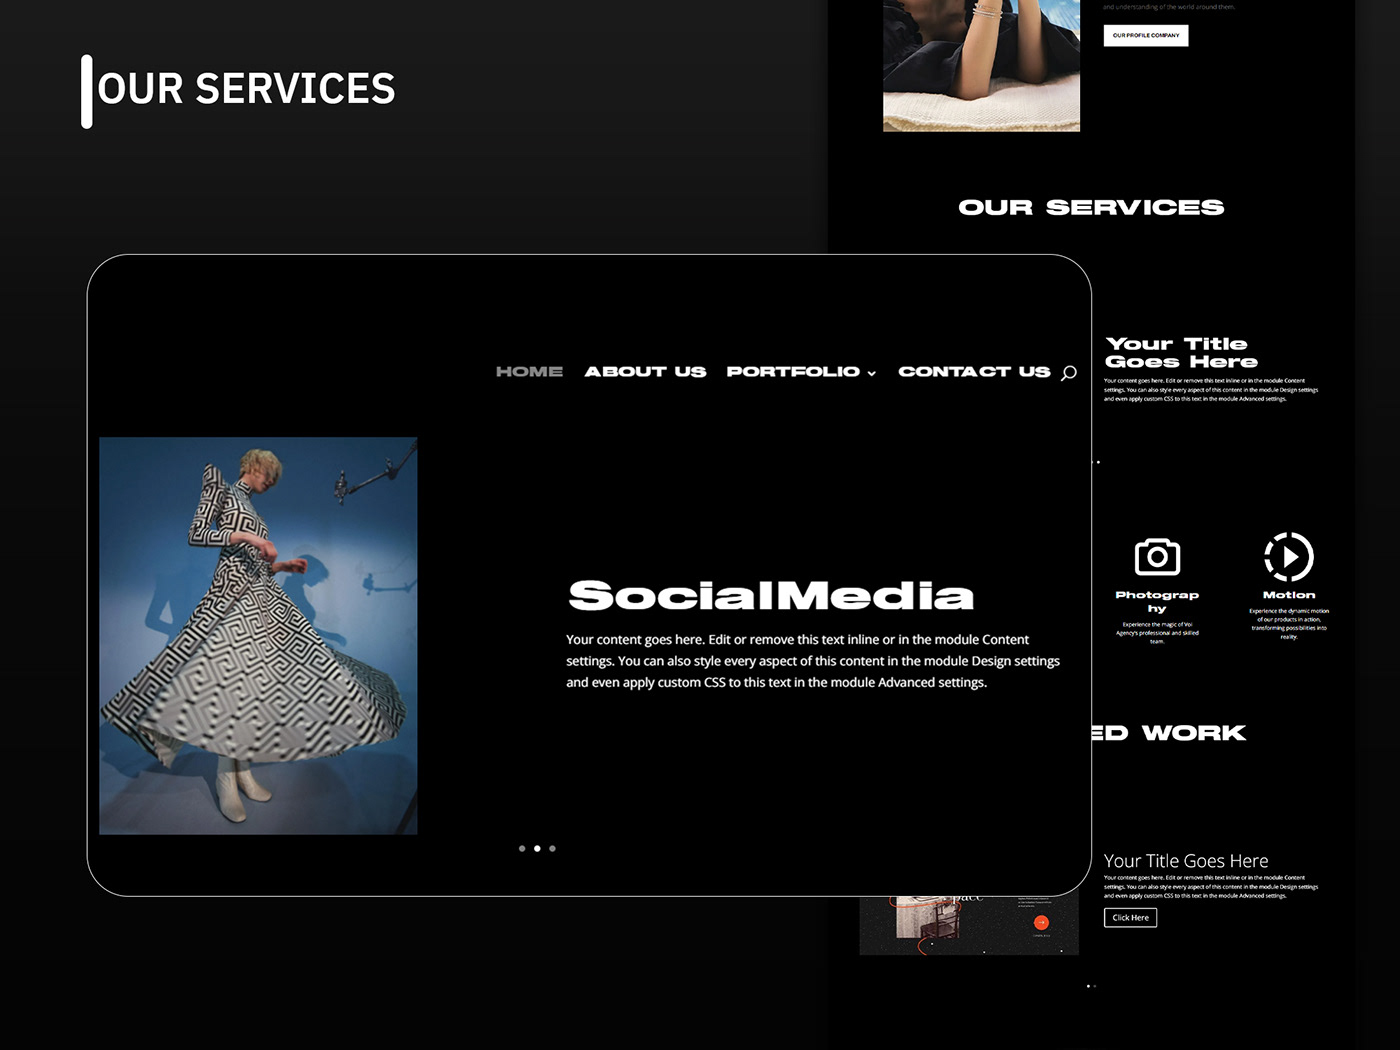Select the first slider dot
The height and width of the screenshot is (1050, 1400).
click(522, 848)
